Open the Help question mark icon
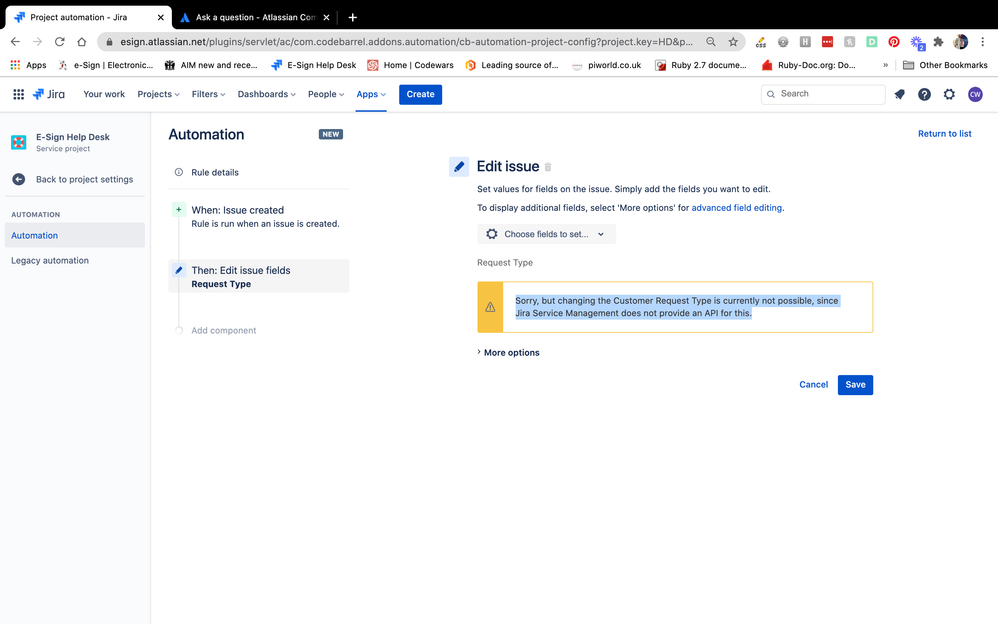Screen dimensions: 998x624 tap(924, 94)
